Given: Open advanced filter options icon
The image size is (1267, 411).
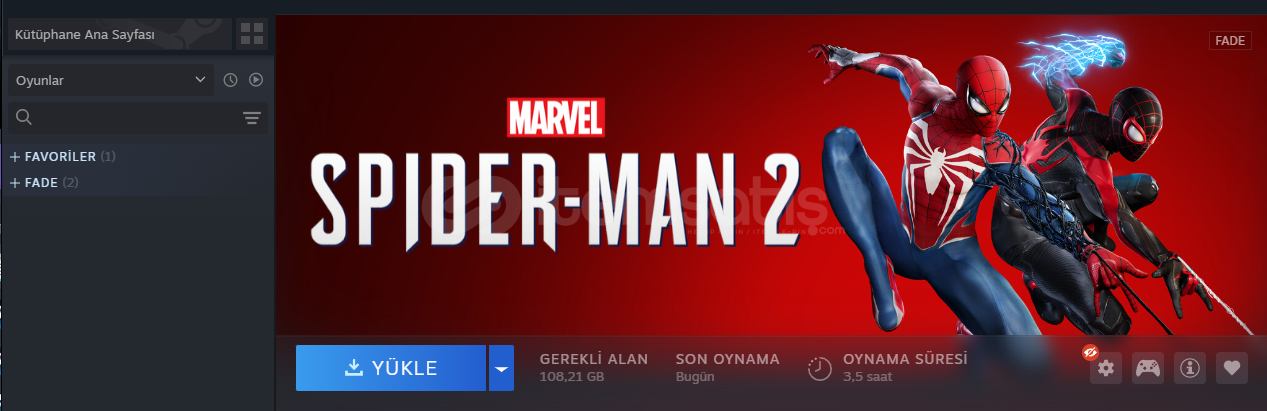Looking at the screenshot, I should [x=252, y=118].
